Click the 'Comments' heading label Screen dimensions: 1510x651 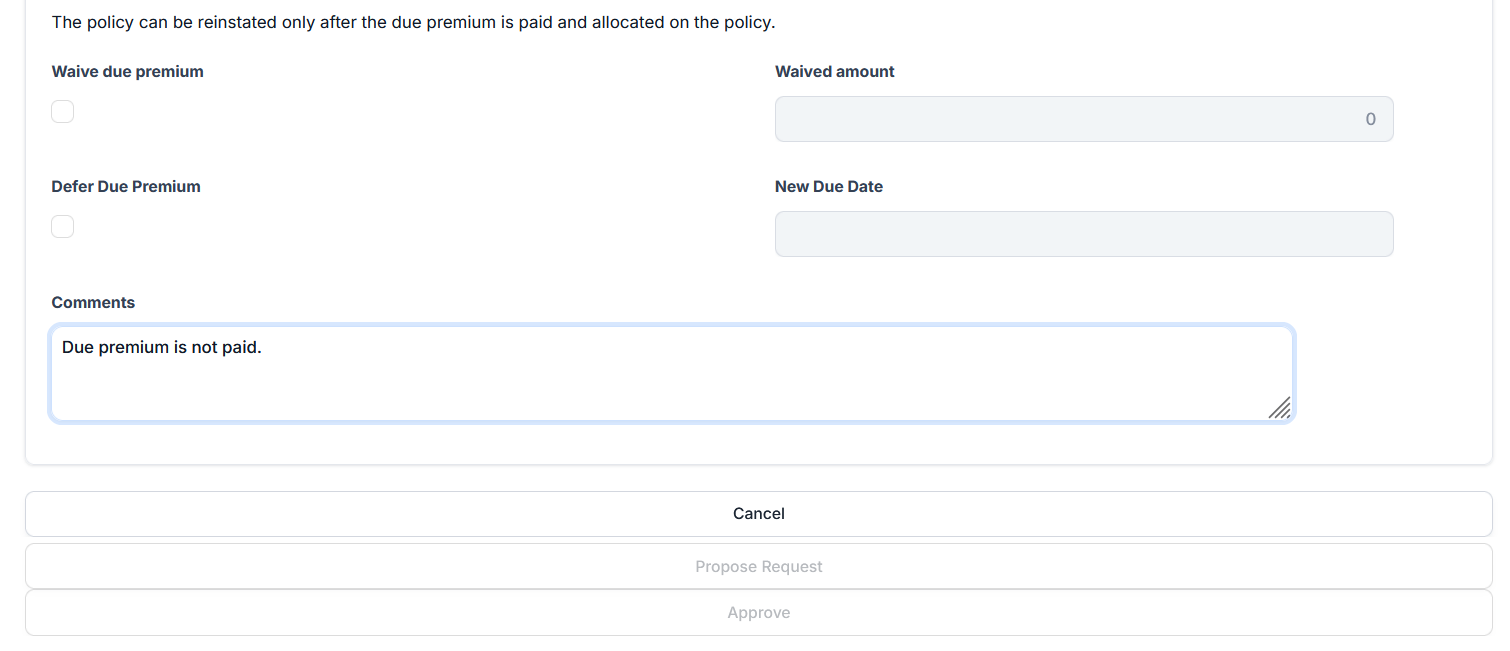[x=93, y=303]
